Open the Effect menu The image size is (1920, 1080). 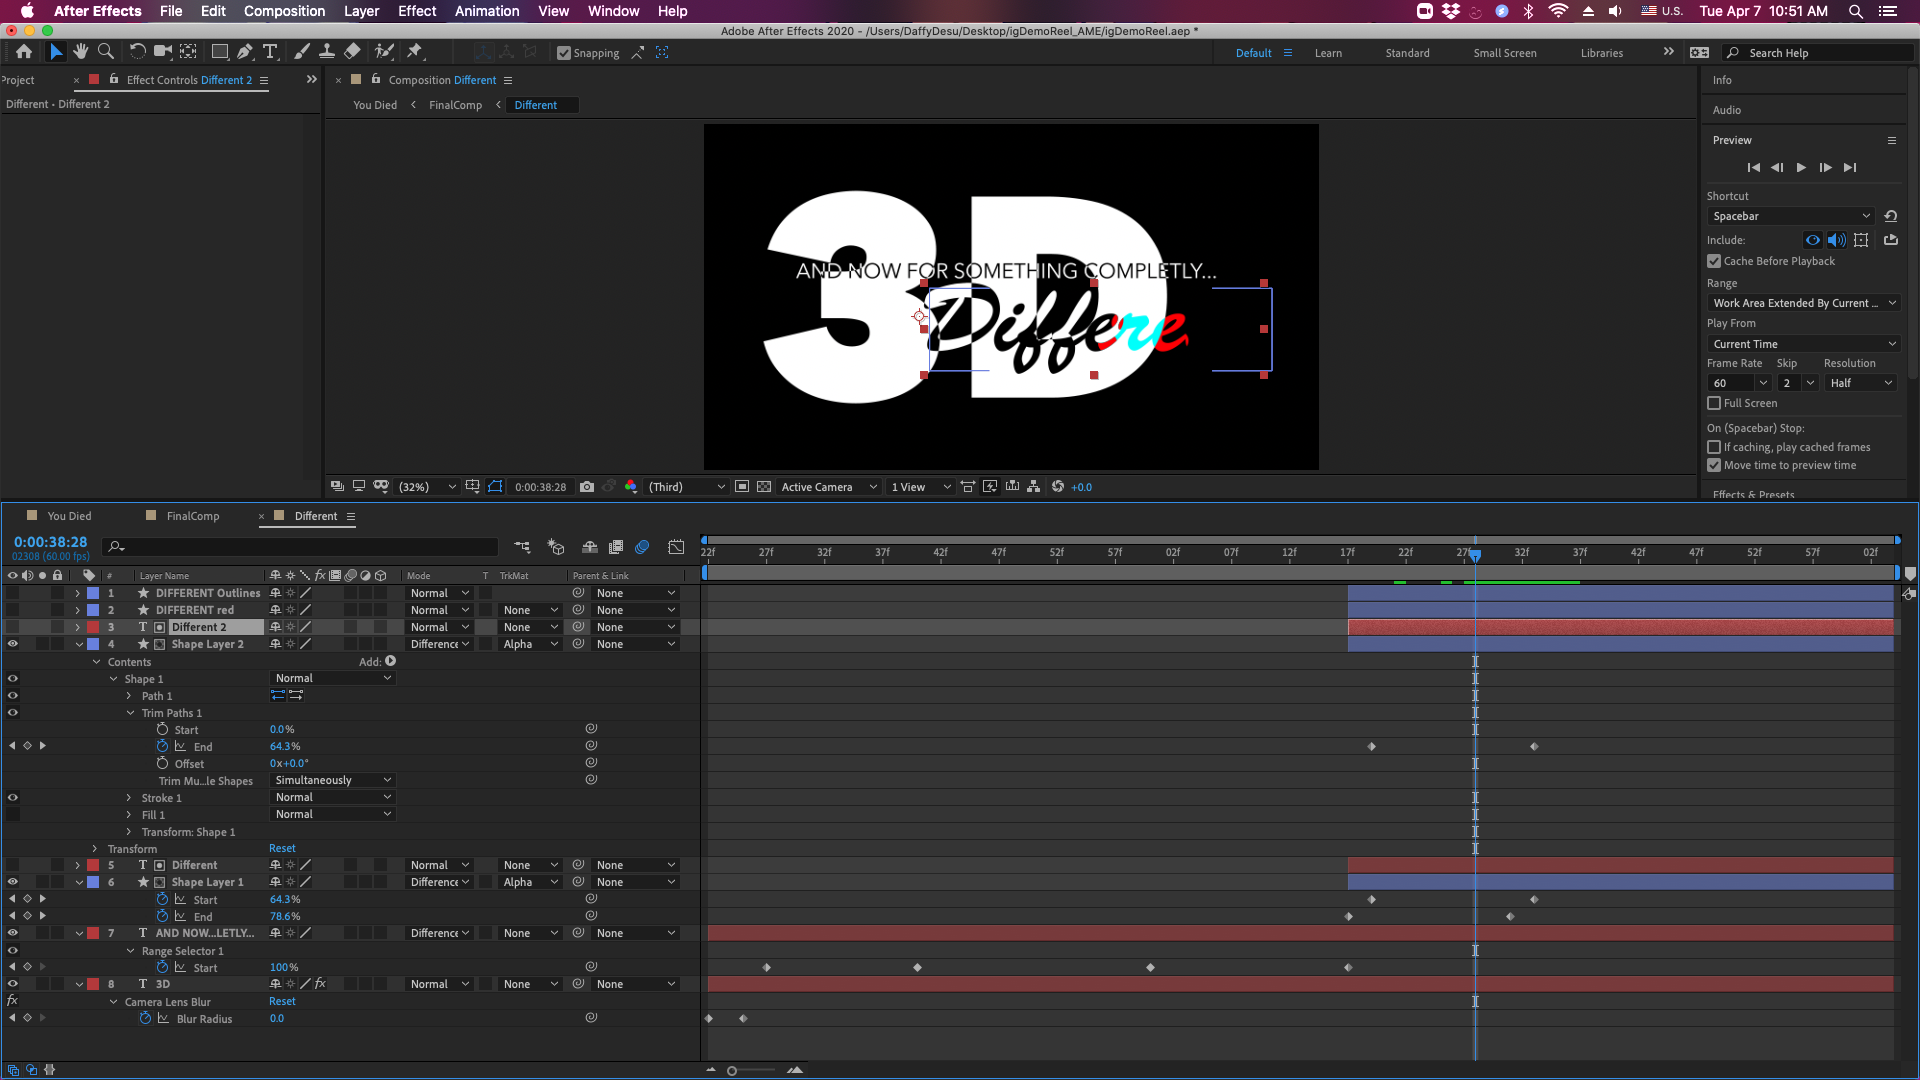click(x=417, y=11)
